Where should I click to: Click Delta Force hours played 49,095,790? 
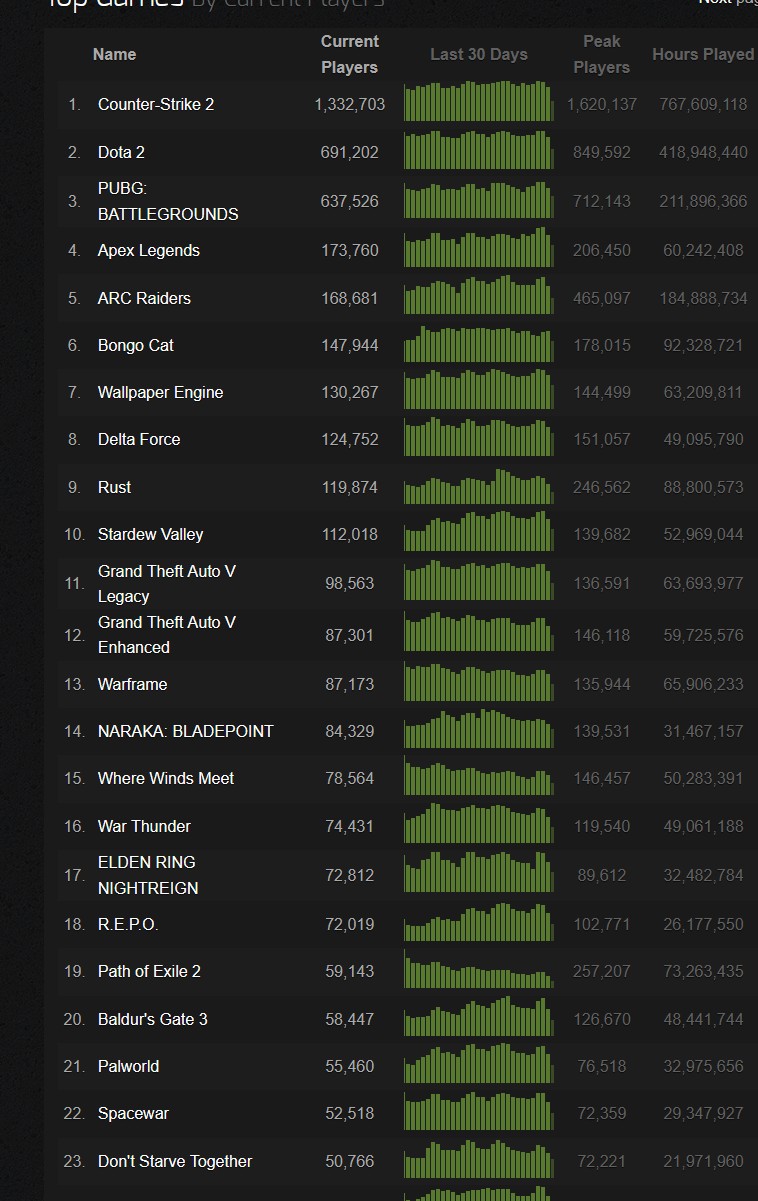coord(703,439)
